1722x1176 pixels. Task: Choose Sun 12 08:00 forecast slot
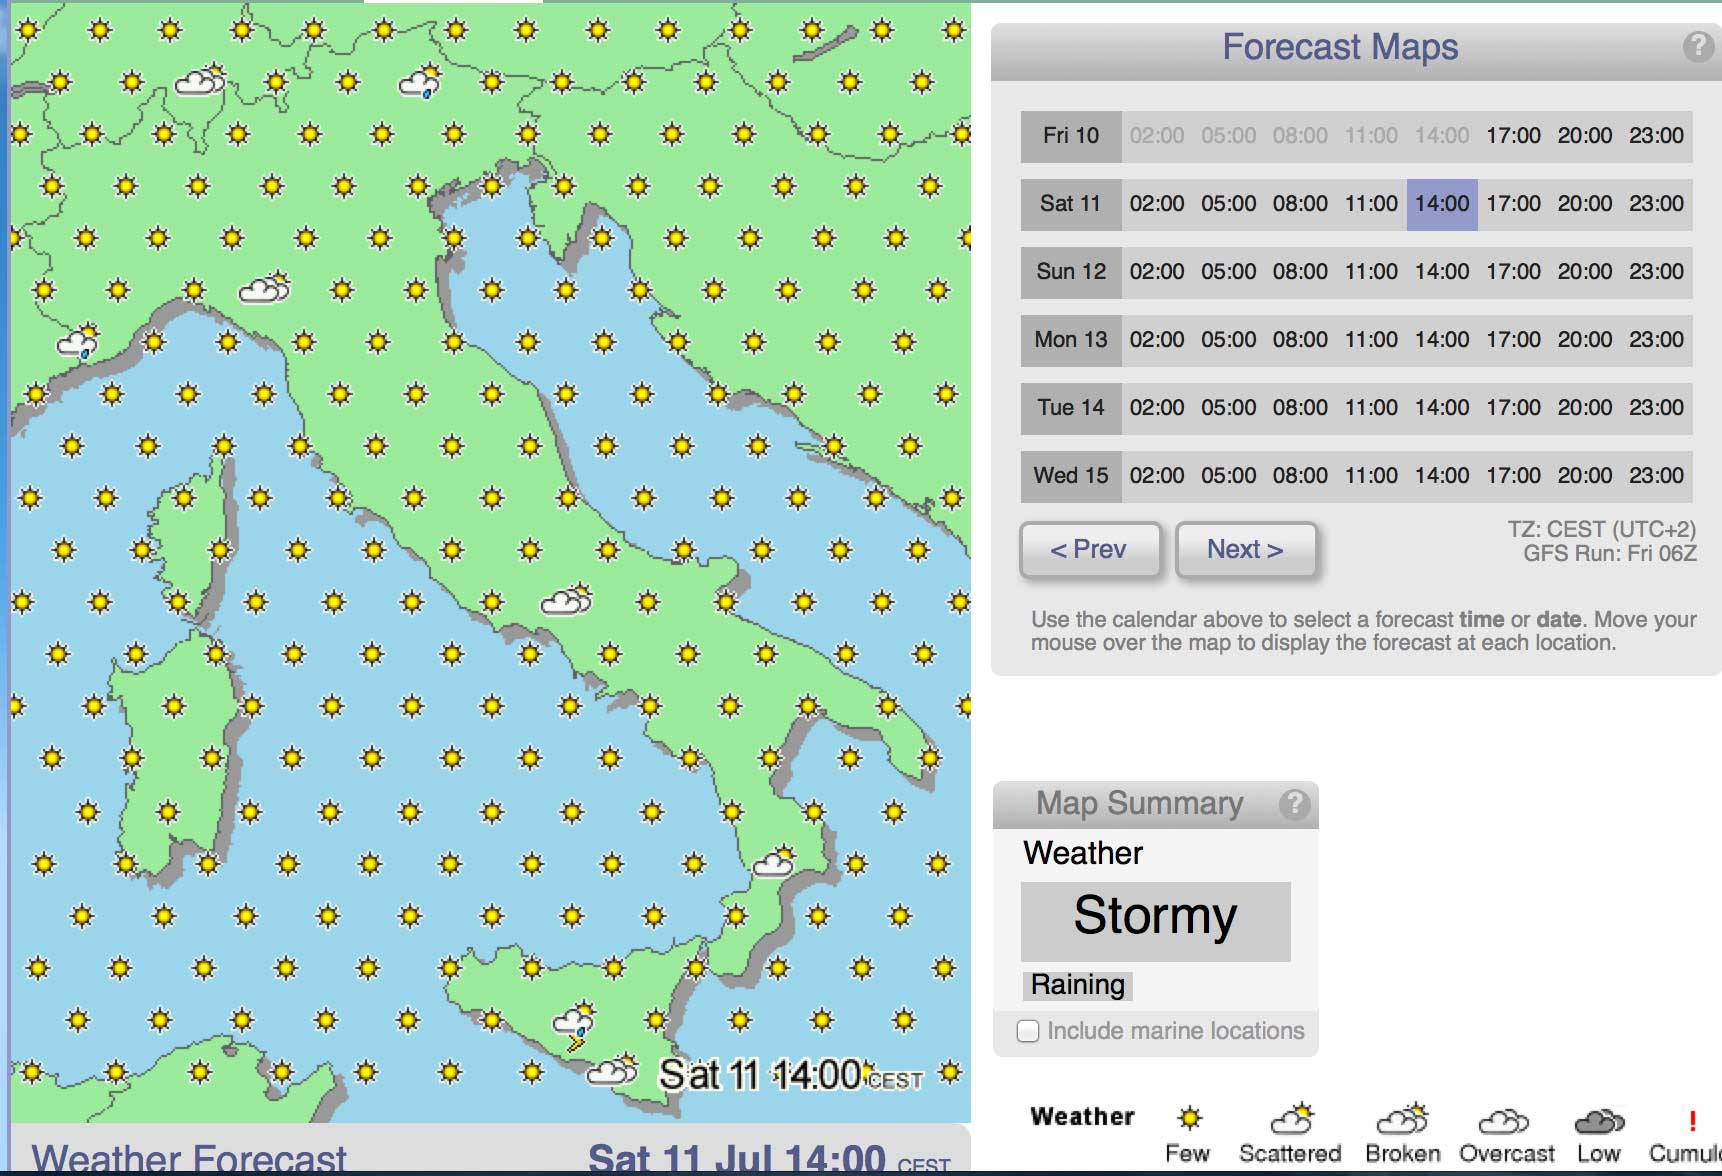[x=1300, y=272]
